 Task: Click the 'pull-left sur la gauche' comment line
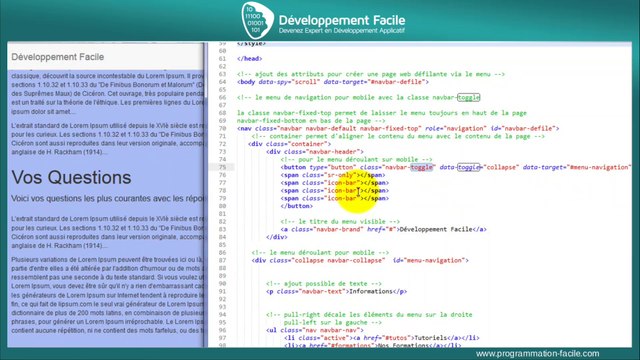click(333, 322)
